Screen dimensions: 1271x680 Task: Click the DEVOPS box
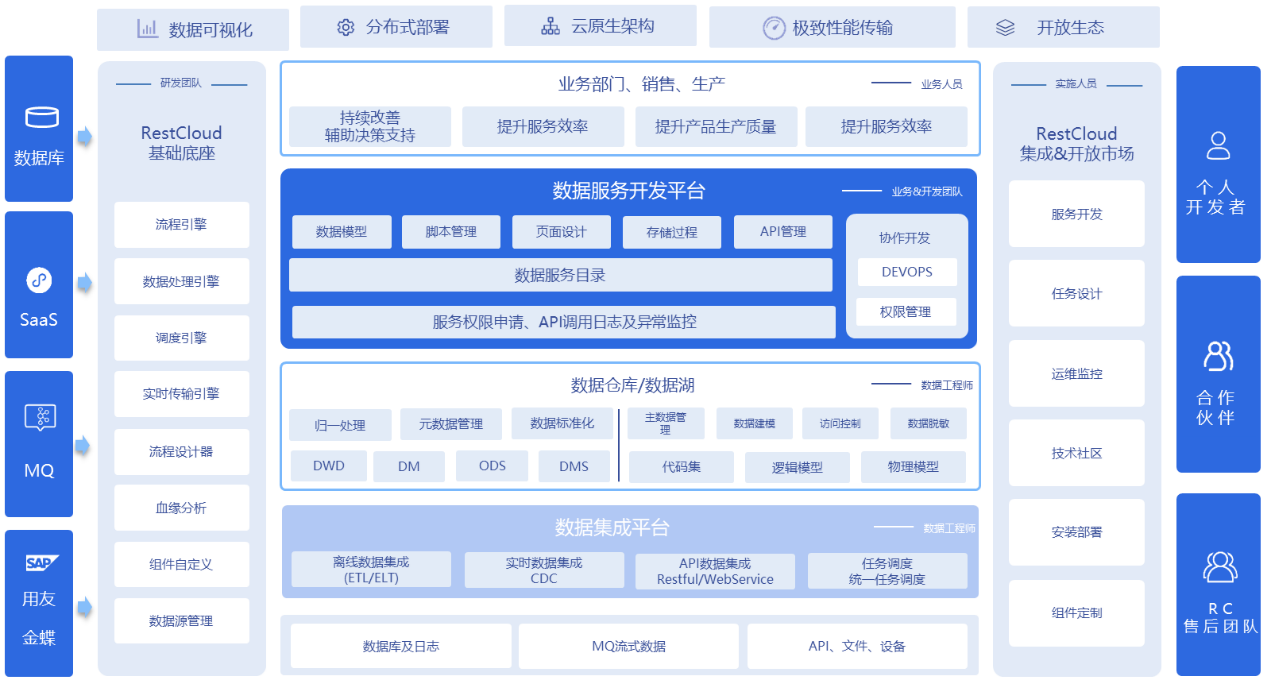pyautogui.click(x=907, y=272)
